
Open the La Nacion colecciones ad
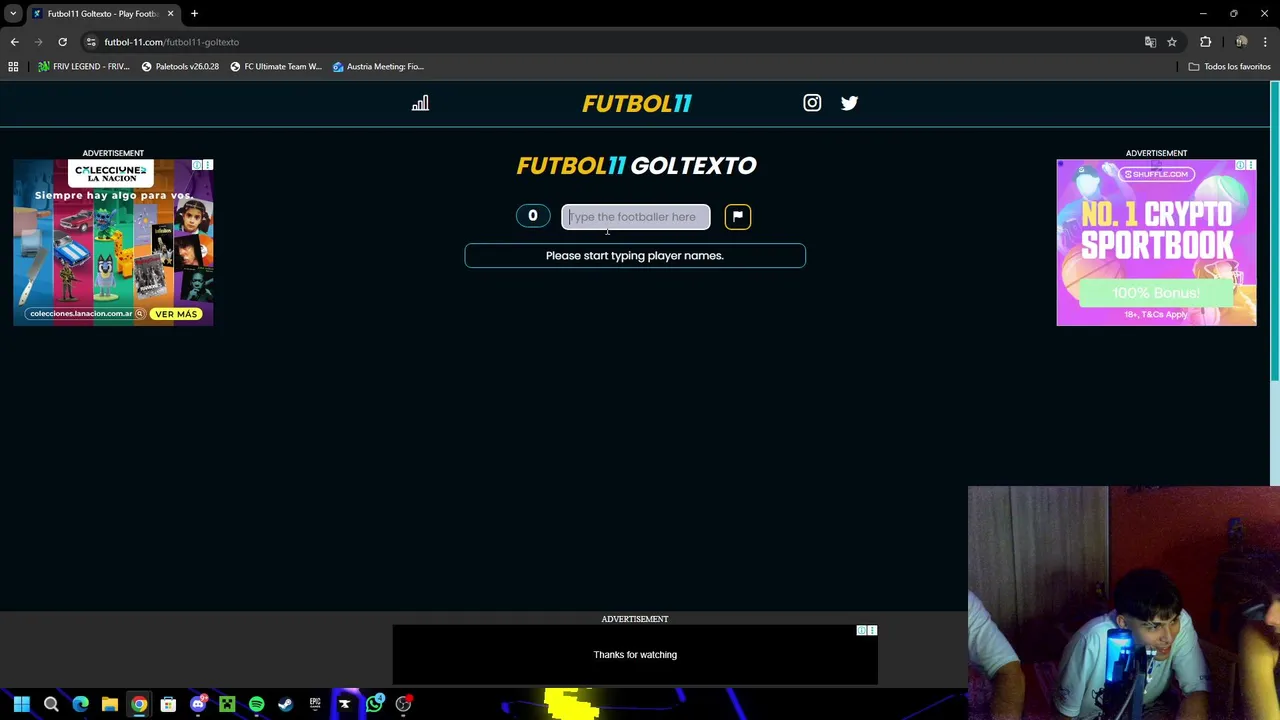point(113,242)
